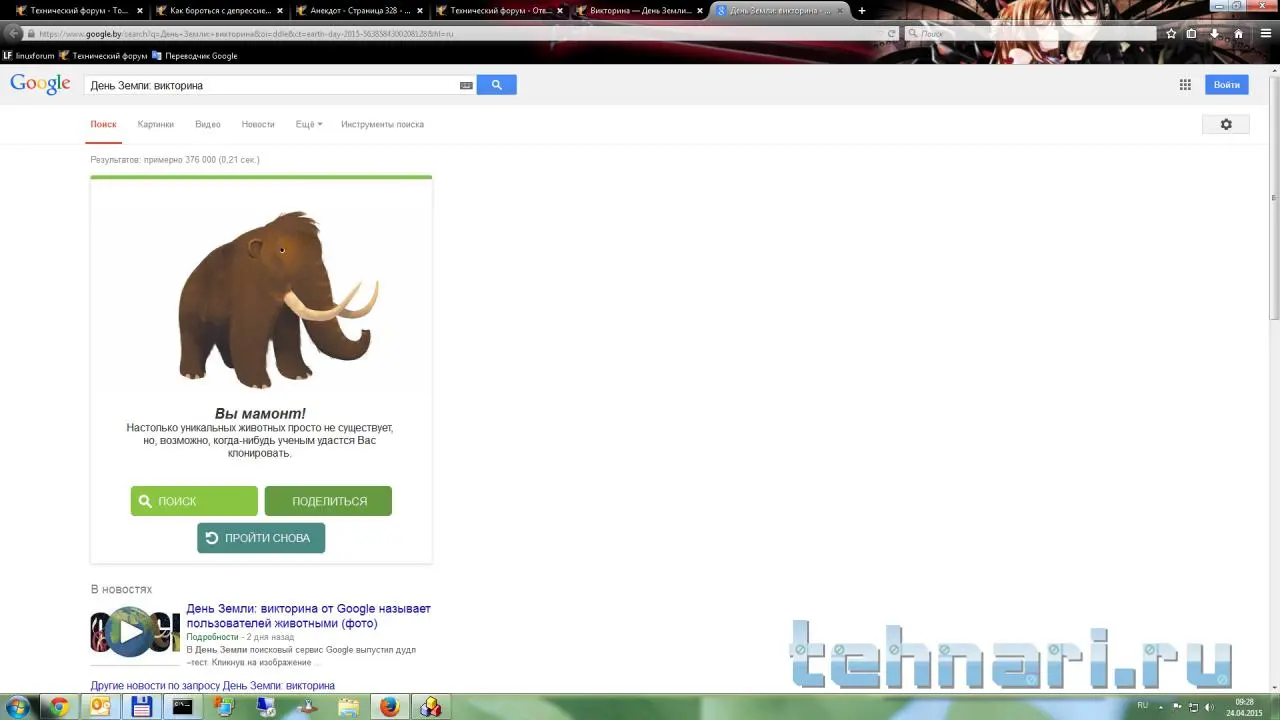Click the Войти sign-in button
The height and width of the screenshot is (720, 1280).
point(1227,85)
